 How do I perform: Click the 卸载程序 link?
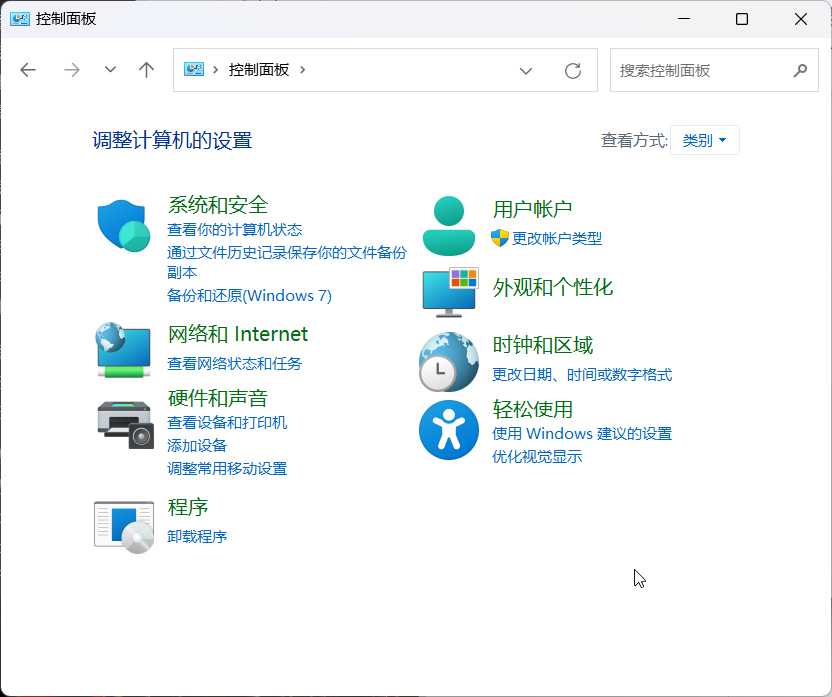click(x=195, y=536)
